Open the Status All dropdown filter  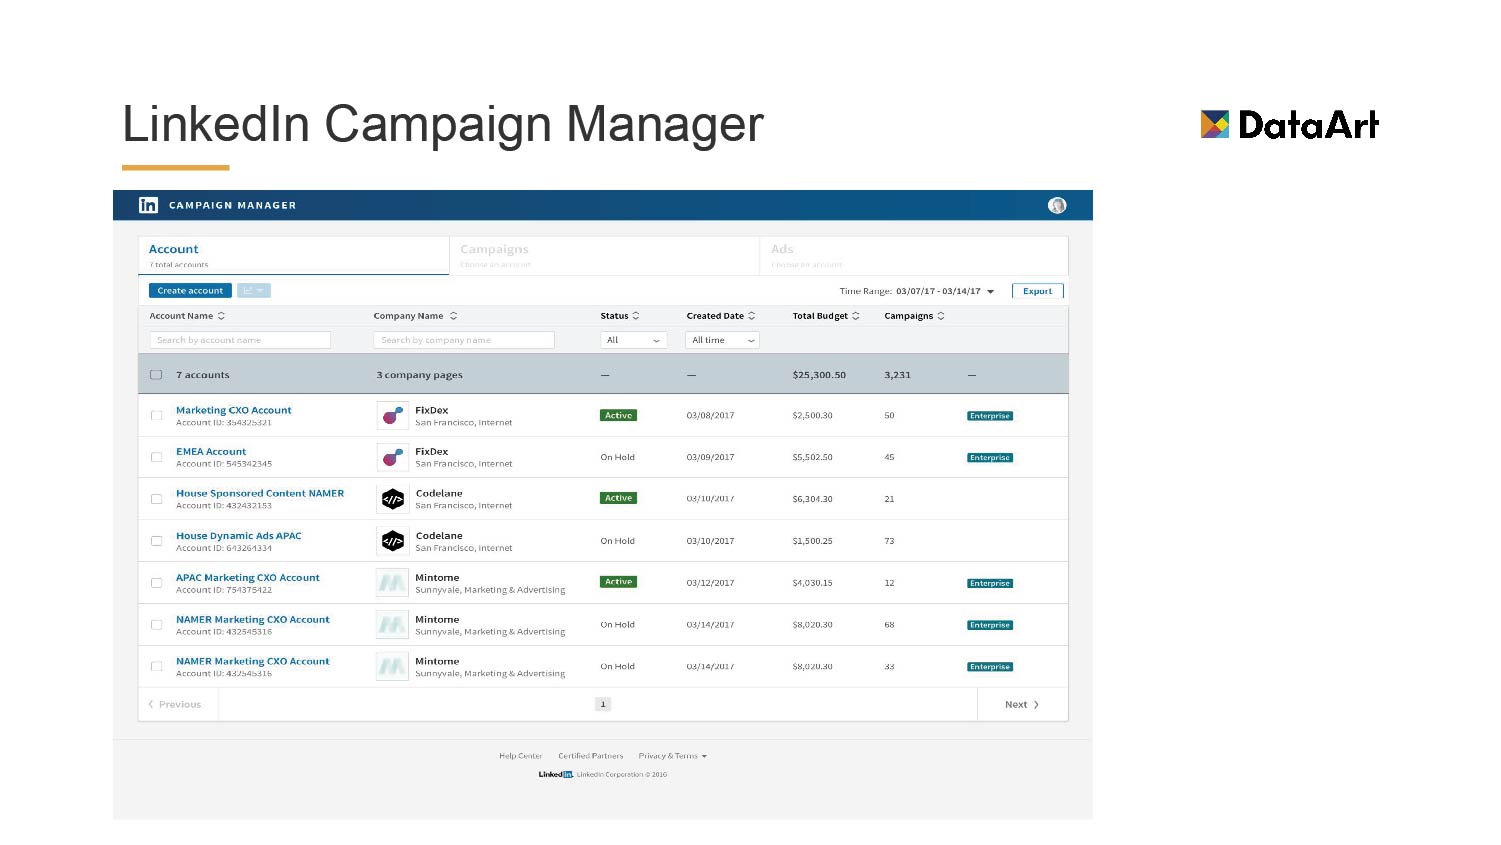pyautogui.click(x=634, y=340)
